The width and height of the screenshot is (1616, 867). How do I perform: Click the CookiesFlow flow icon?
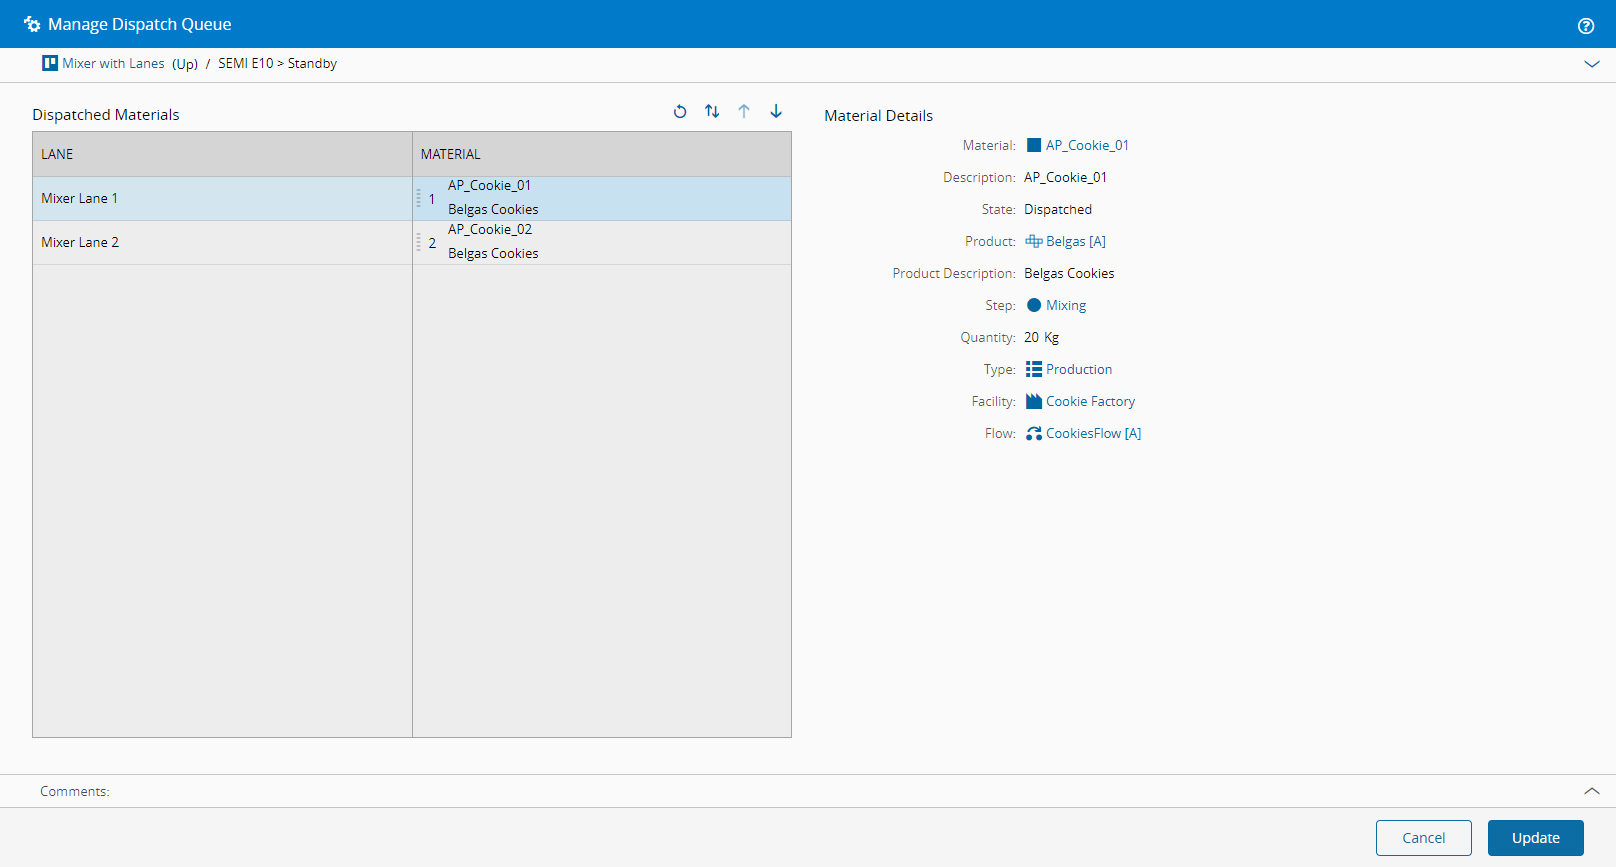click(x=1034, y=433)
